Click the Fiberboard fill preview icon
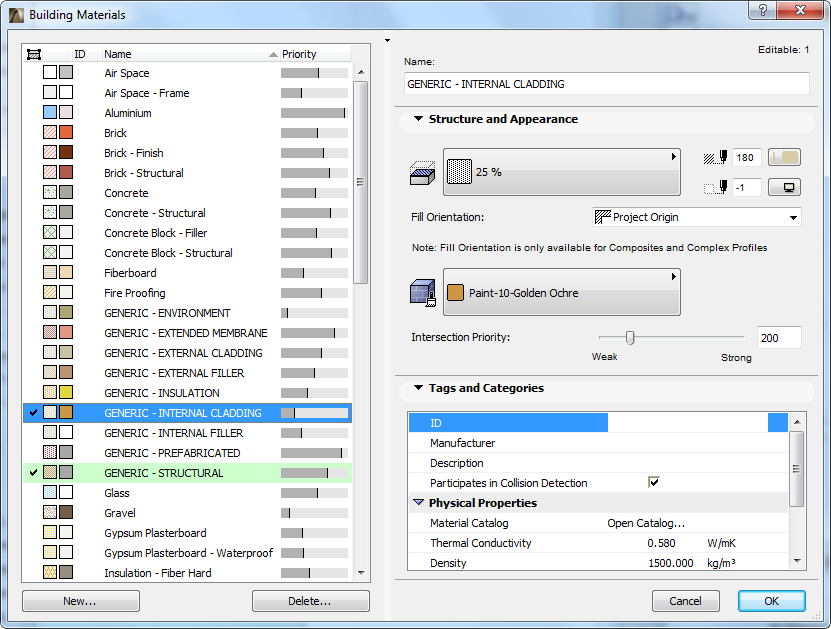Image resolution: width=831 pixels, height=629 pixels. [50, 272]
